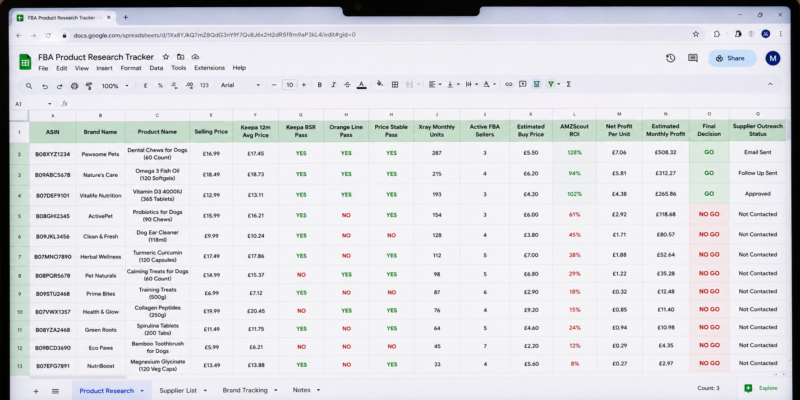Open the Extensions menu

209,68
